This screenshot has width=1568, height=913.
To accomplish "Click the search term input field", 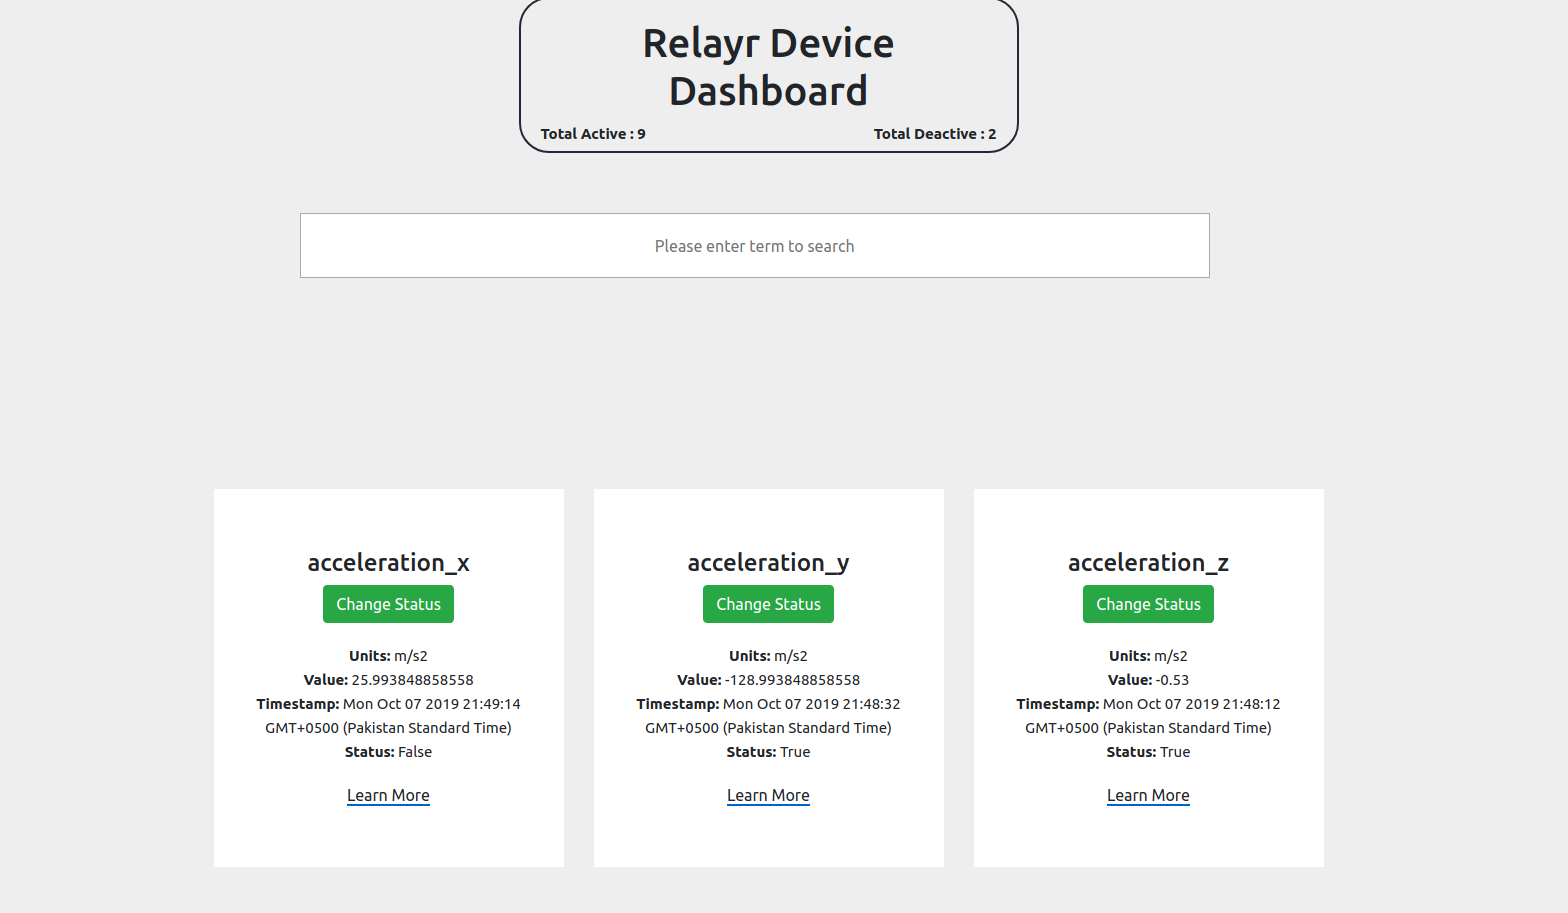I will click(x=754, y=245).
